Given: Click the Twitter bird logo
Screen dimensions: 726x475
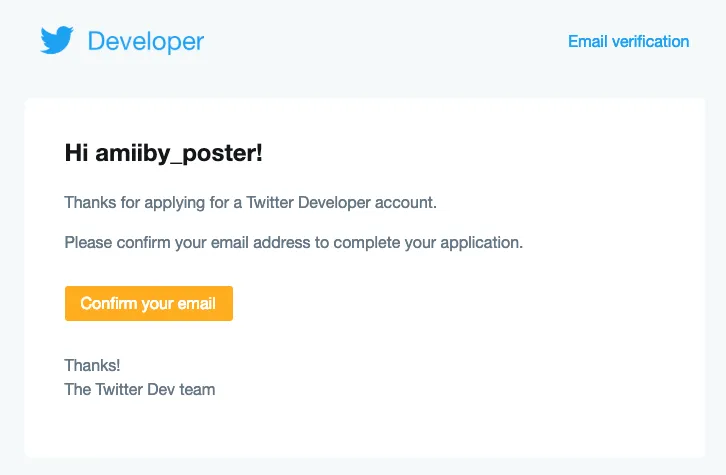Looking at the screenshot, I should pyautogui.click(x=56, y=40).
